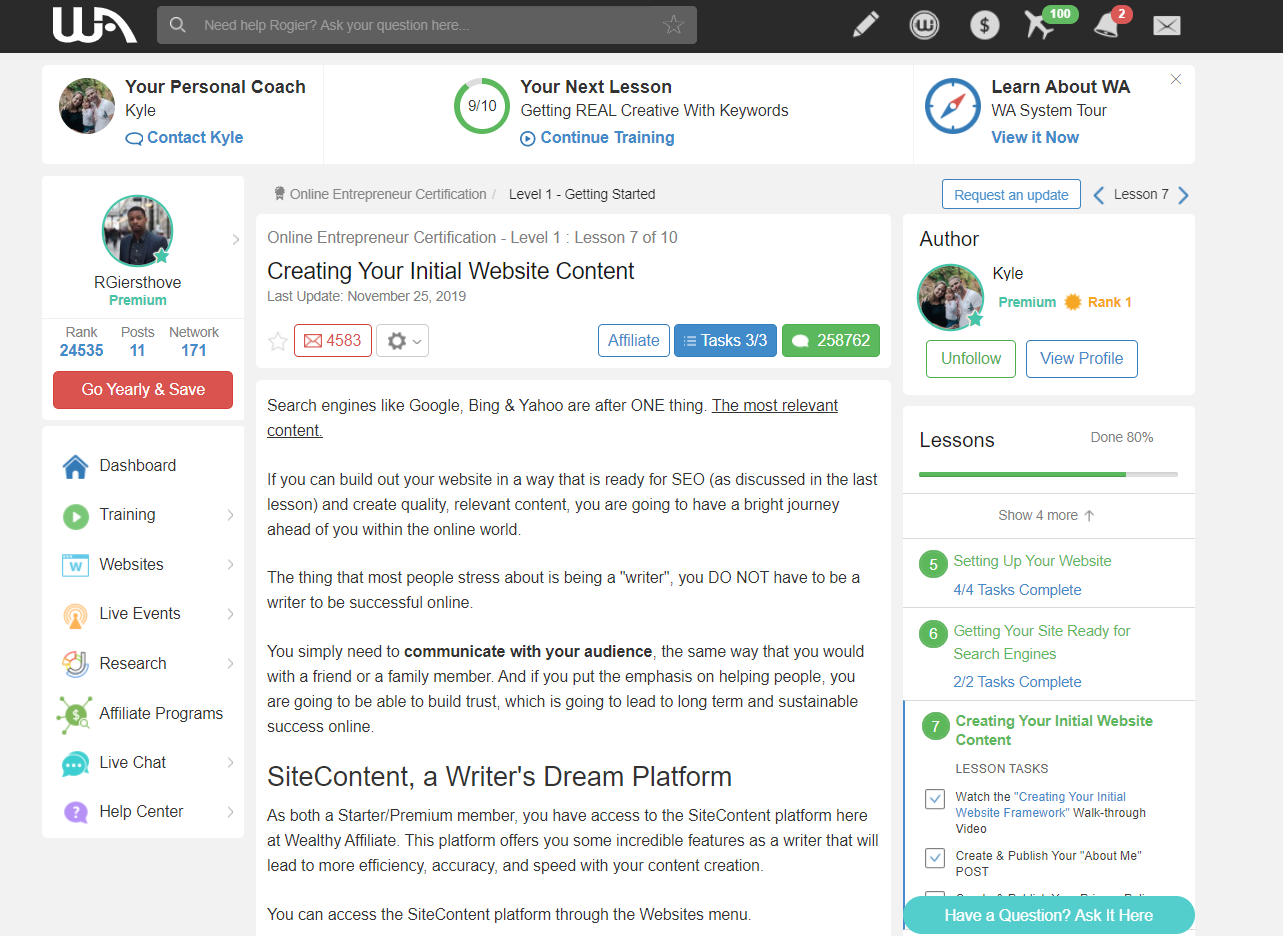Toggle the About Me post task checkbox
Screen dimensions: 1283x936
coord(935,858)
